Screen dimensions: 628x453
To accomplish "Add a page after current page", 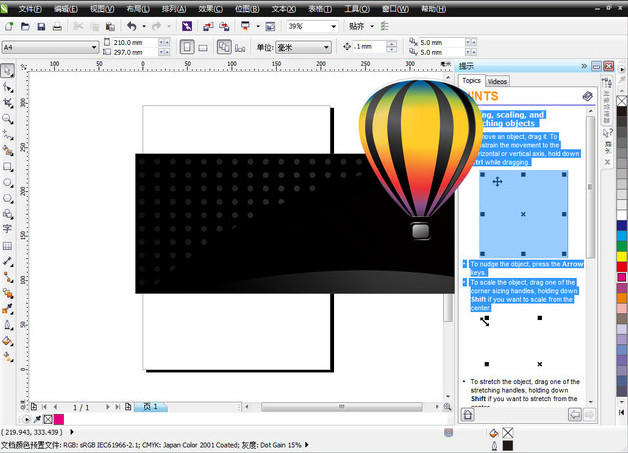I will pyautogui.click(x=128, y=407).
